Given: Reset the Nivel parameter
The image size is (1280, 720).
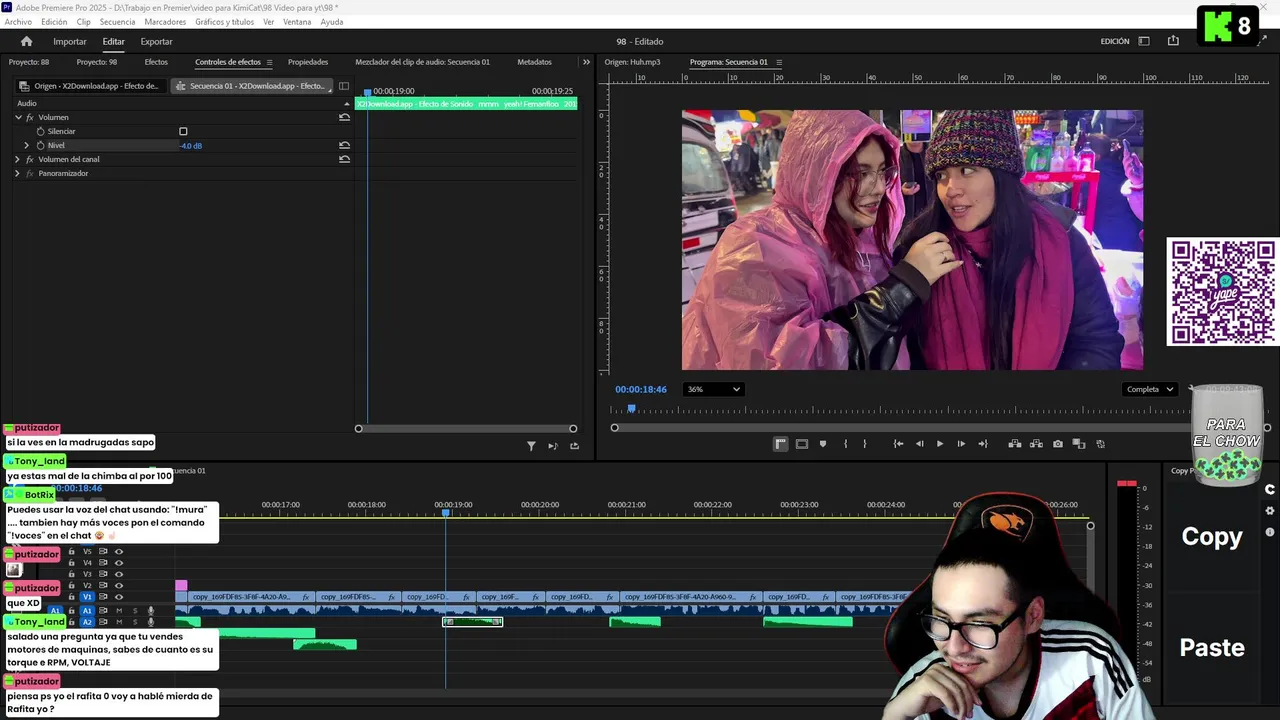Looking at the screenshot, I should click(344, 145).
